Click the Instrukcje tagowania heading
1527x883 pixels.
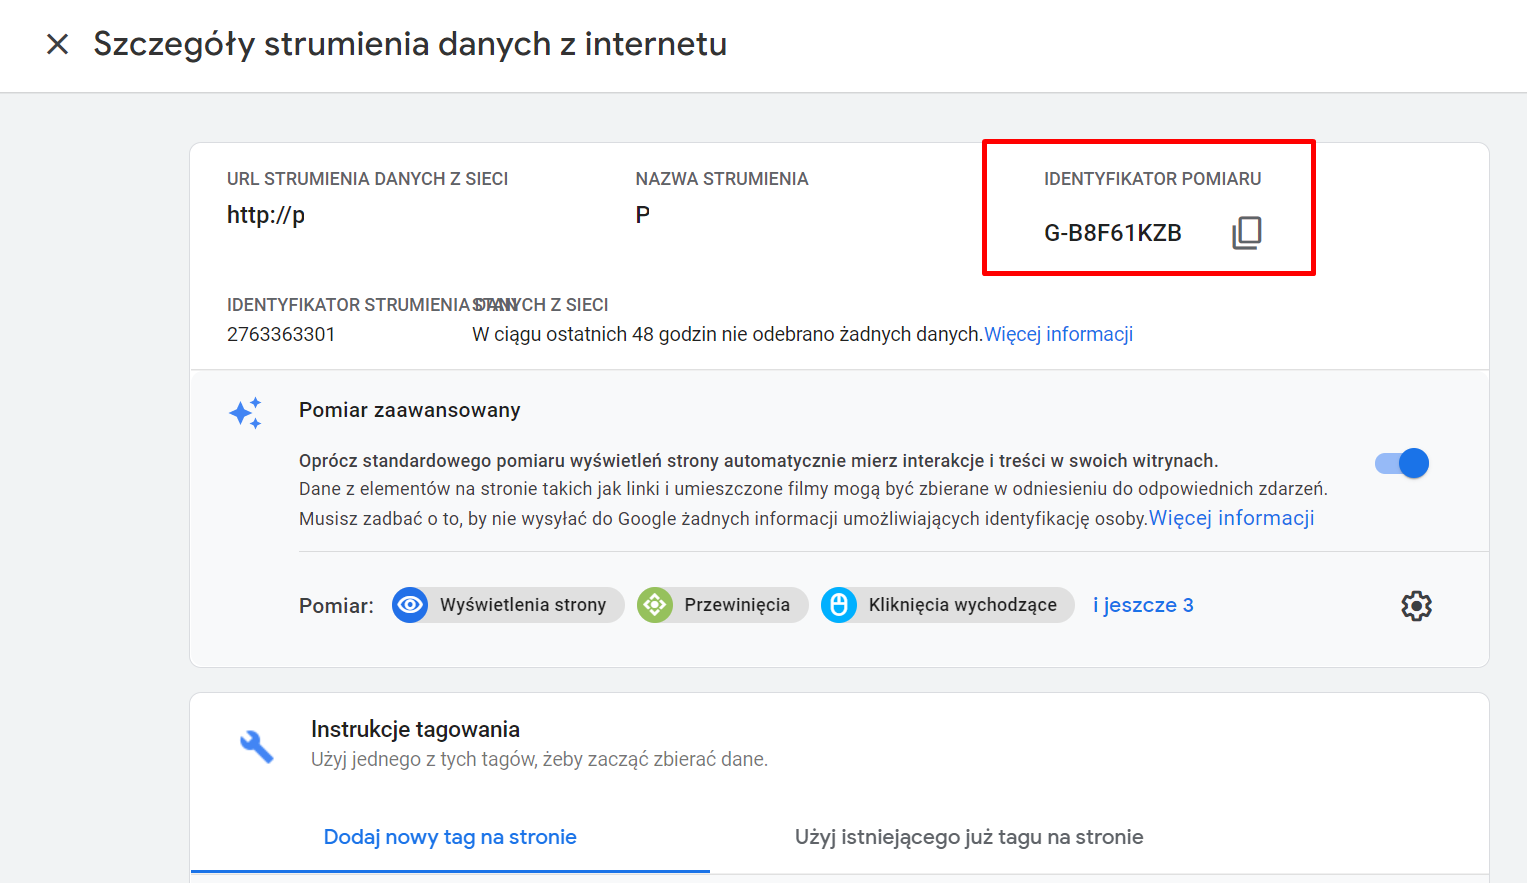415,729
